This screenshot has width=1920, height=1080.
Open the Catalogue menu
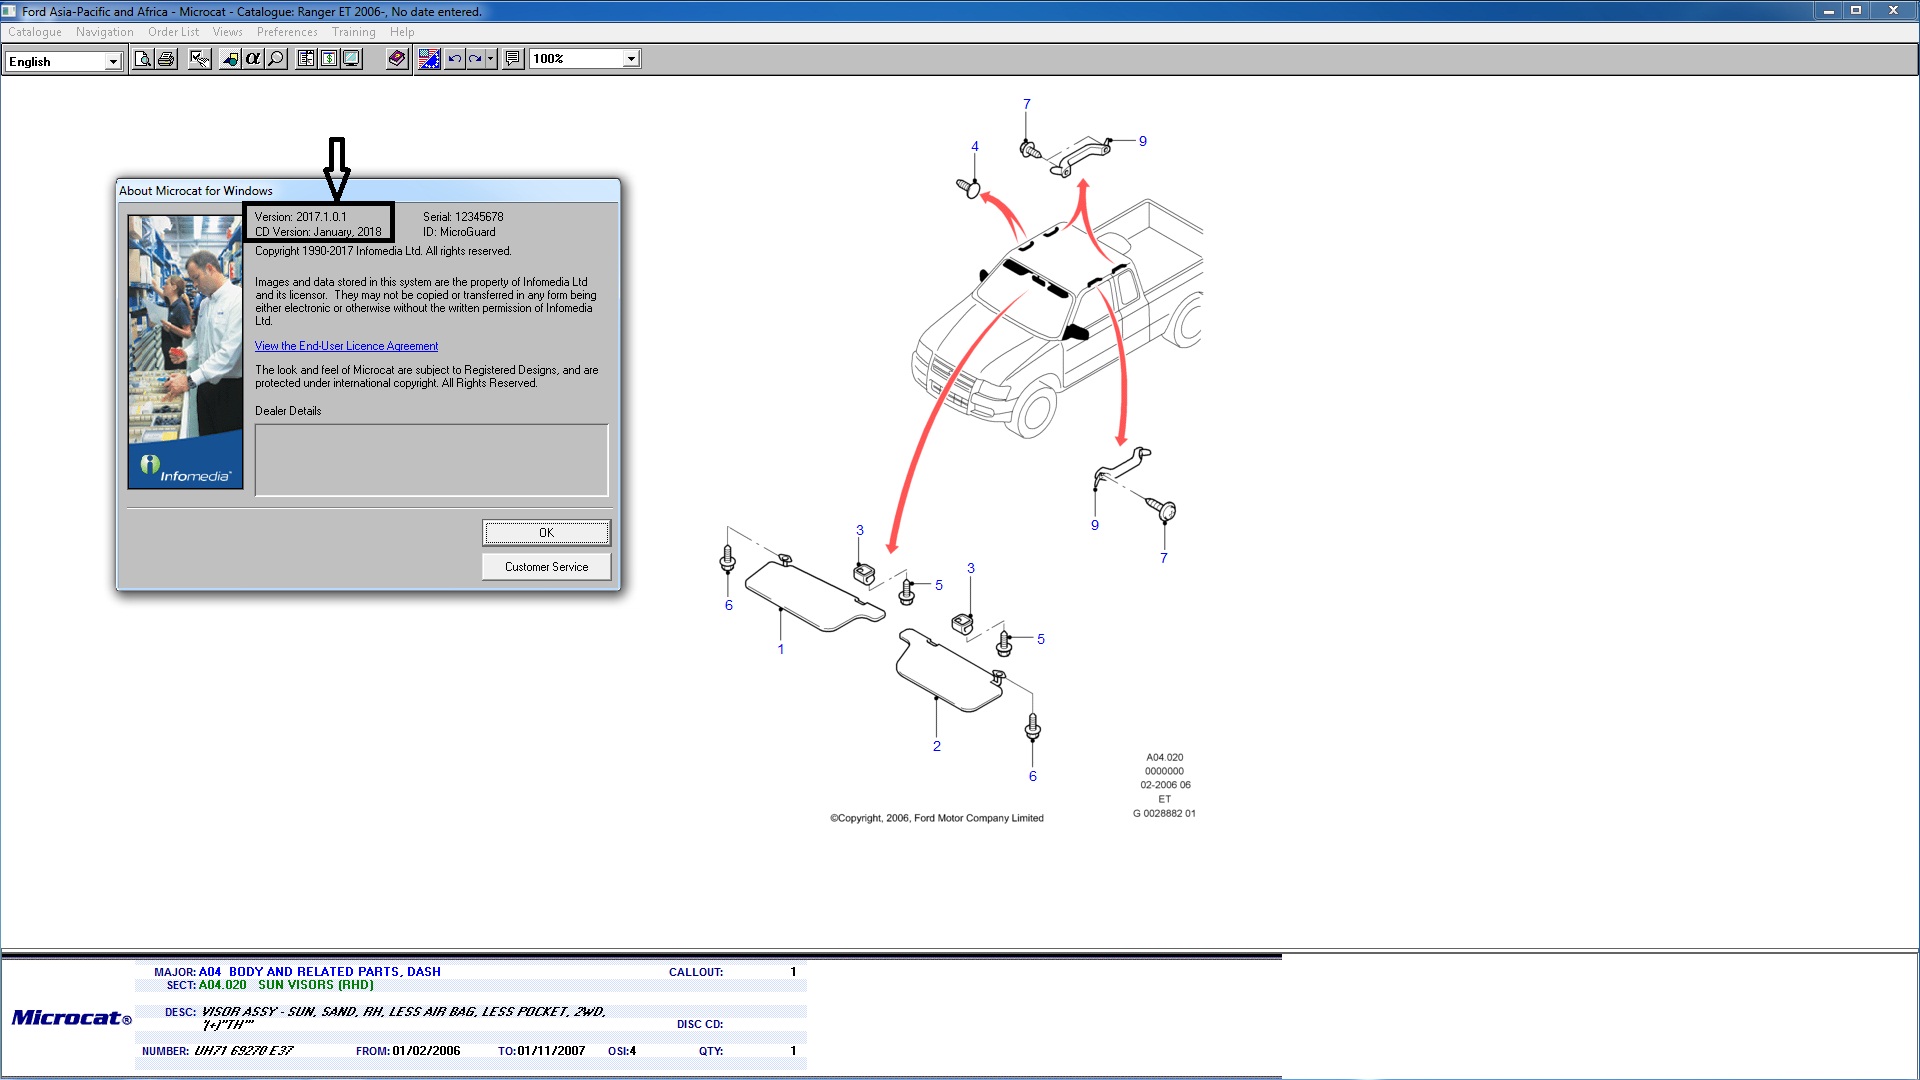pos(35,32)
